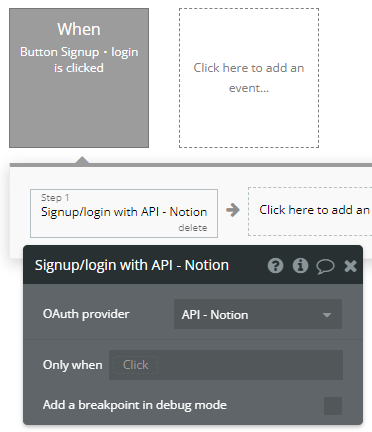This screenshot has width=372, height=432.
Task: Click the Add a breakpoint label text
Action: 135,405
